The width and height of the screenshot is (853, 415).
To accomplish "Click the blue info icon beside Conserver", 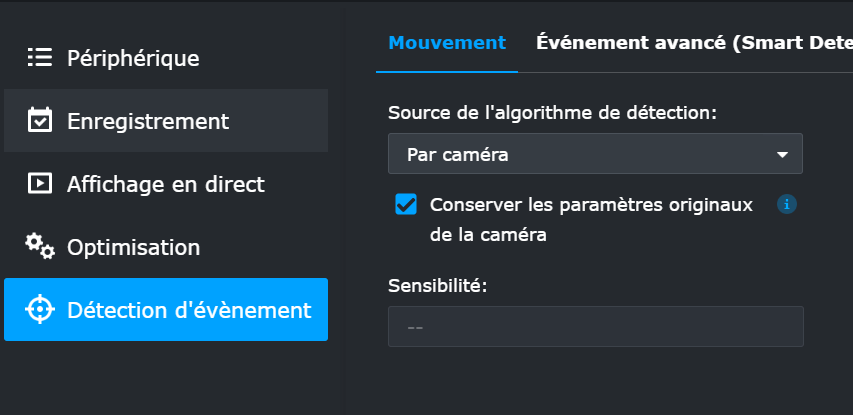I will pyautogui.click(x=787, y=205).
